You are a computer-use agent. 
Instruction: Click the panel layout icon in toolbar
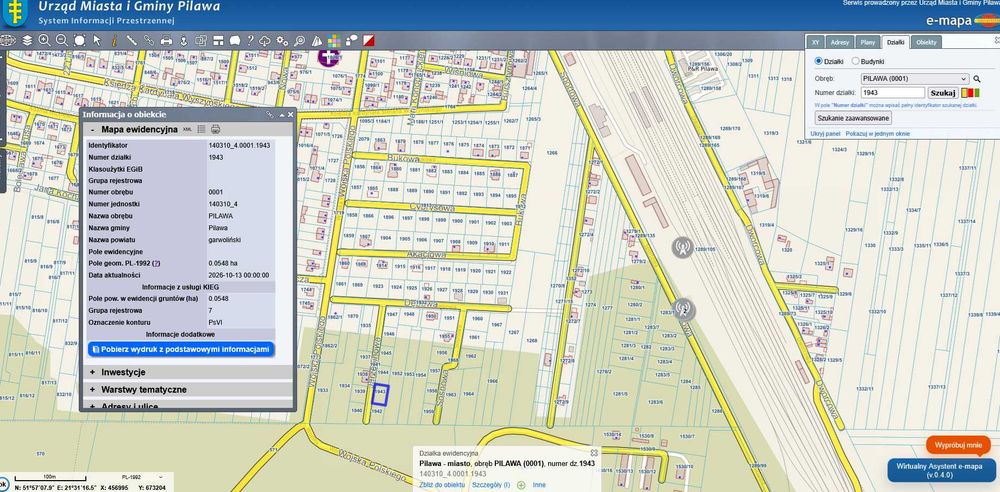tap(218, 40)
